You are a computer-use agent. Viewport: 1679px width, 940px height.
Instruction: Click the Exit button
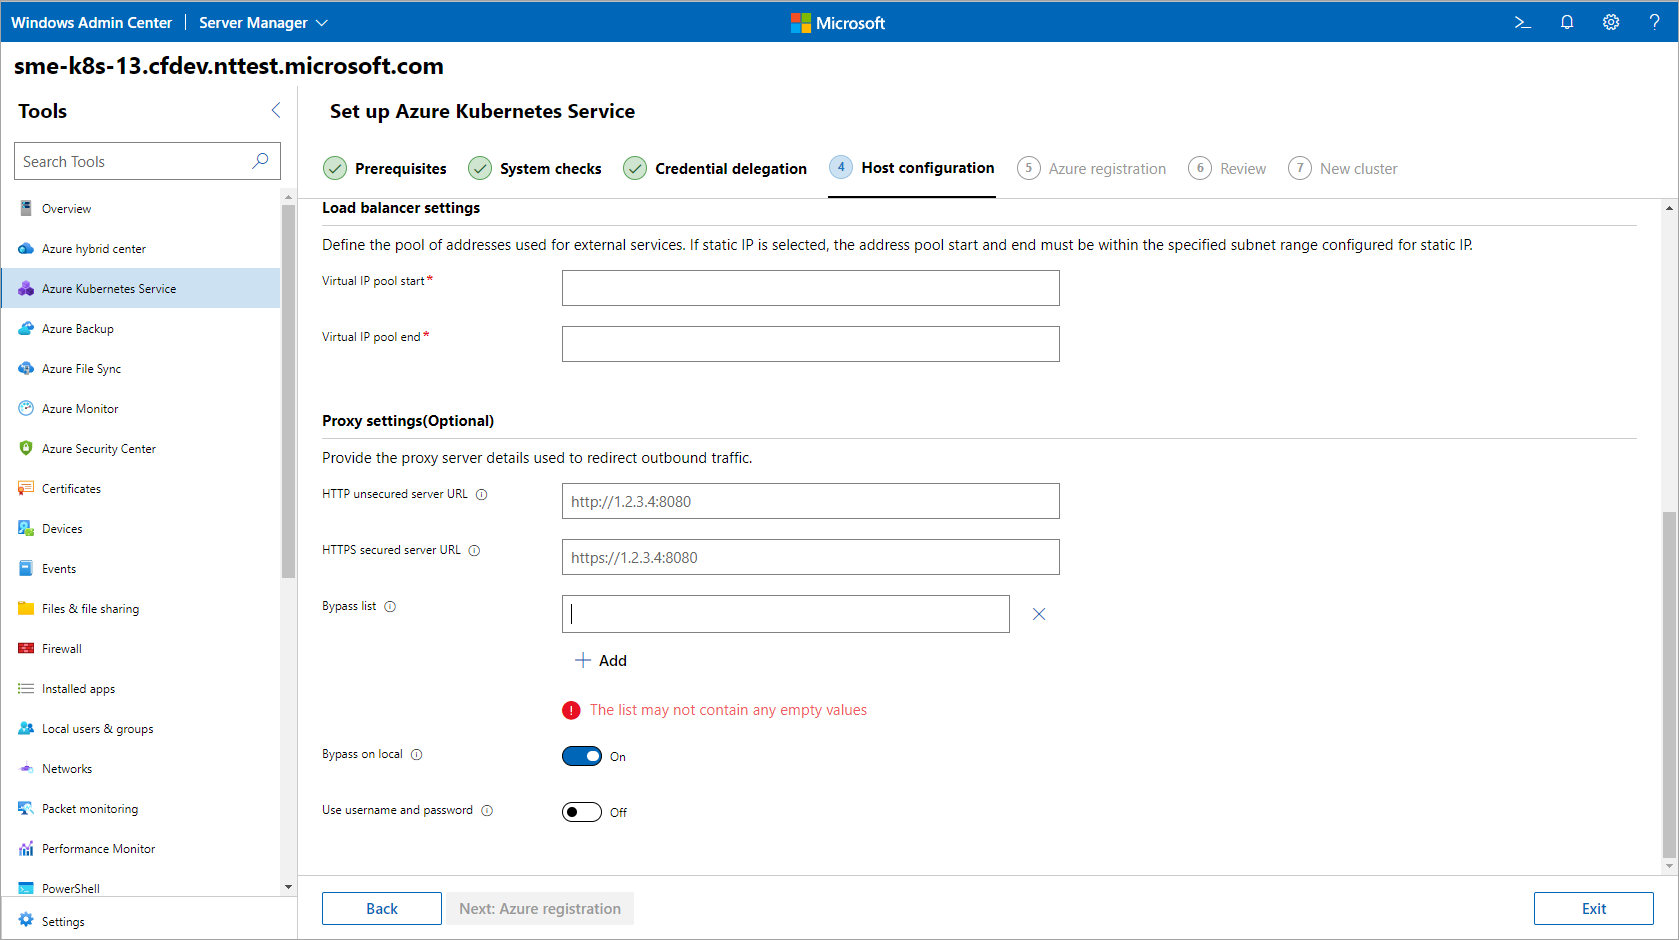click(x=1593, y=908)
